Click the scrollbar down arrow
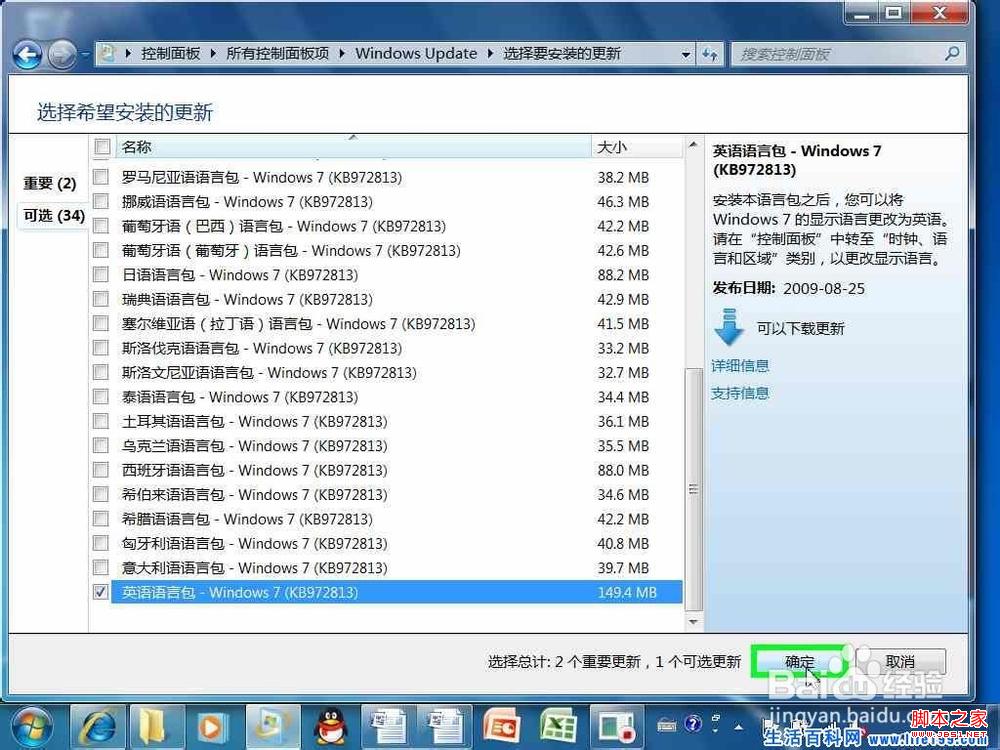Viewport: 1000px width, 750px height. (693, 622)
